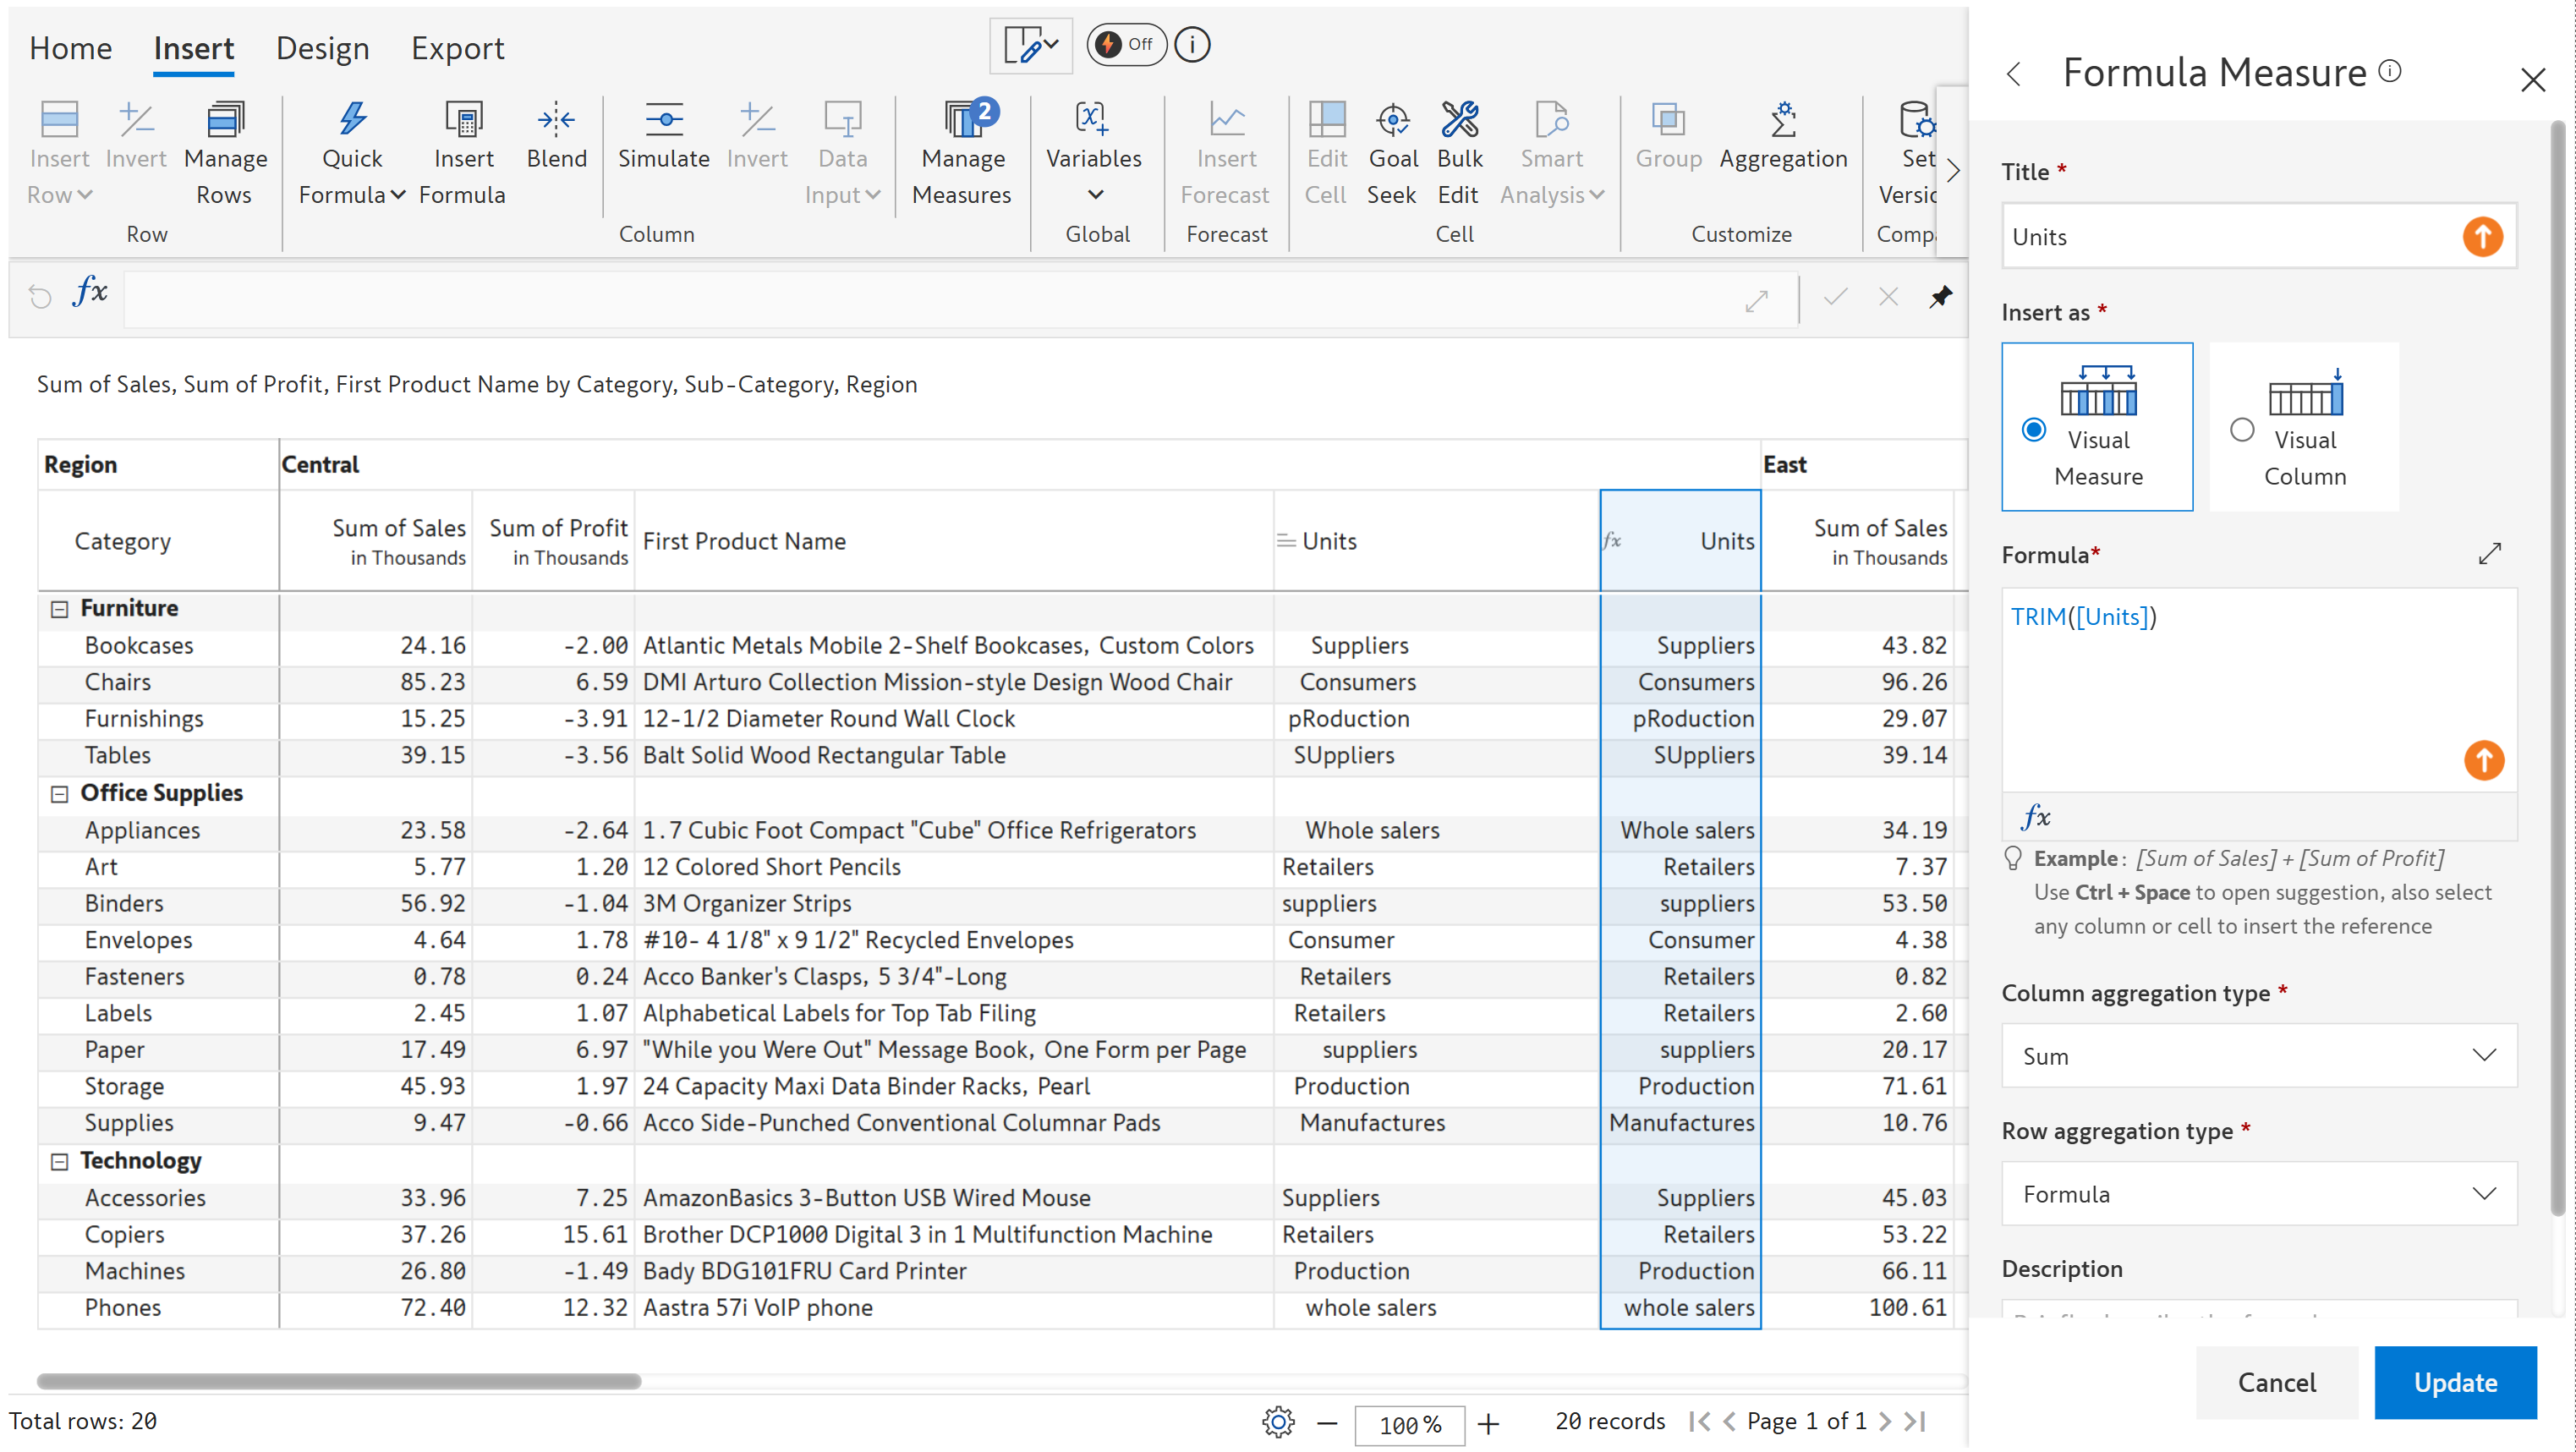
Task: Click the Goal Seek icon
Action: tap(1392, 121)
